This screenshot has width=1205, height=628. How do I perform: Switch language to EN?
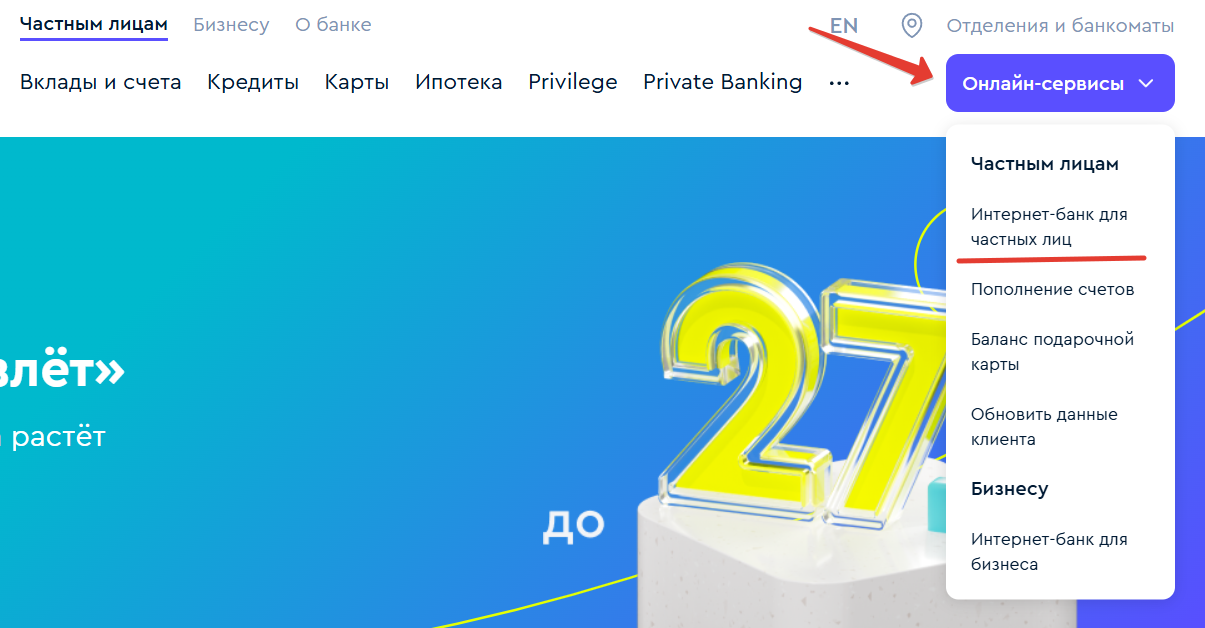click(x=844, y=26)
